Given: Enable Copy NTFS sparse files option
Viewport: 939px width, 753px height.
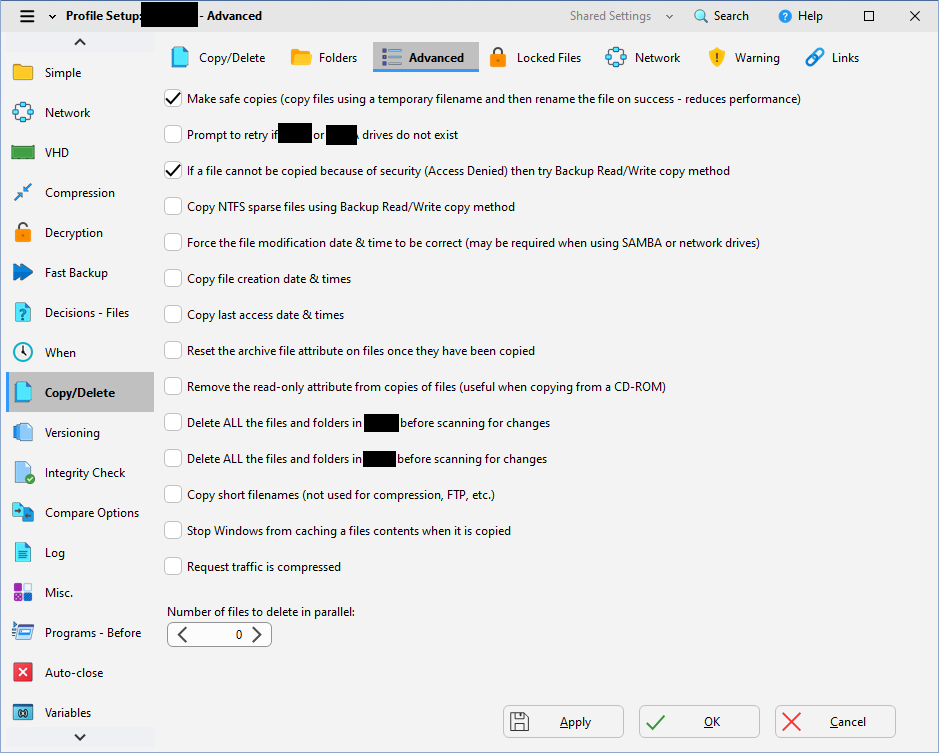Looking at the screenshot, I should pyautogui.click(x=173, y=207).
